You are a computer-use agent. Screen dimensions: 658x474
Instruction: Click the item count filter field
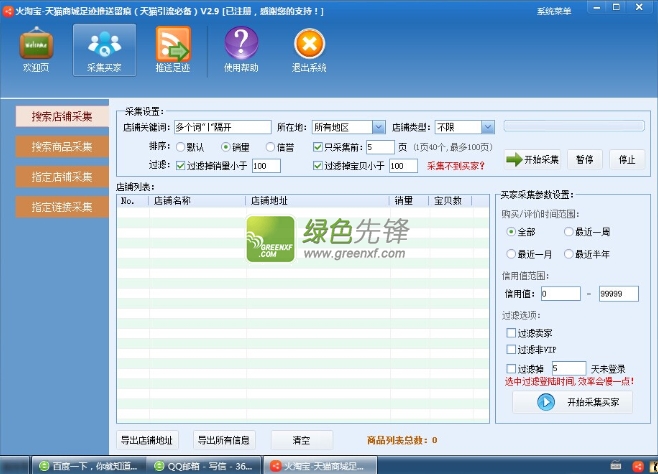403,166
